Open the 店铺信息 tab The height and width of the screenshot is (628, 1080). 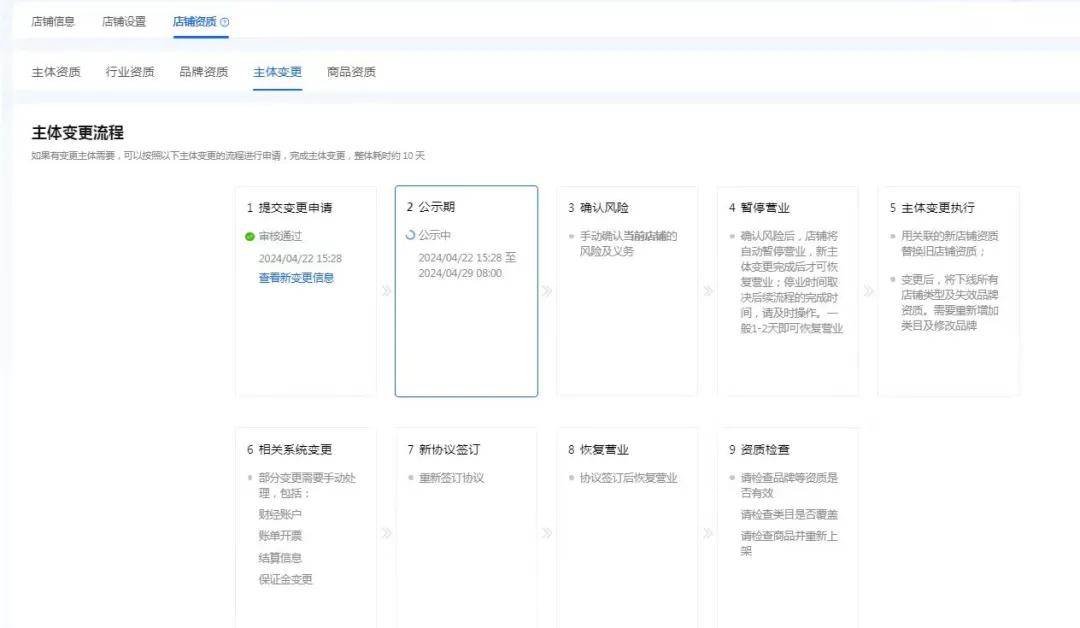[53, 21]
